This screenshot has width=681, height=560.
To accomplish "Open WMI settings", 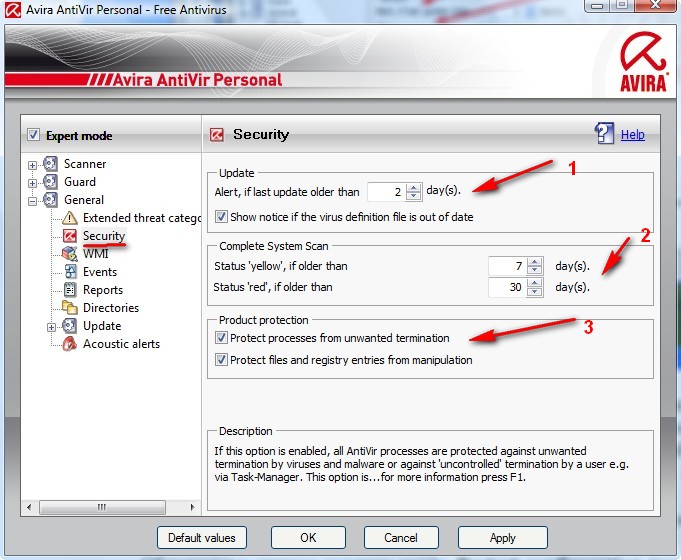I will (96, 254).
